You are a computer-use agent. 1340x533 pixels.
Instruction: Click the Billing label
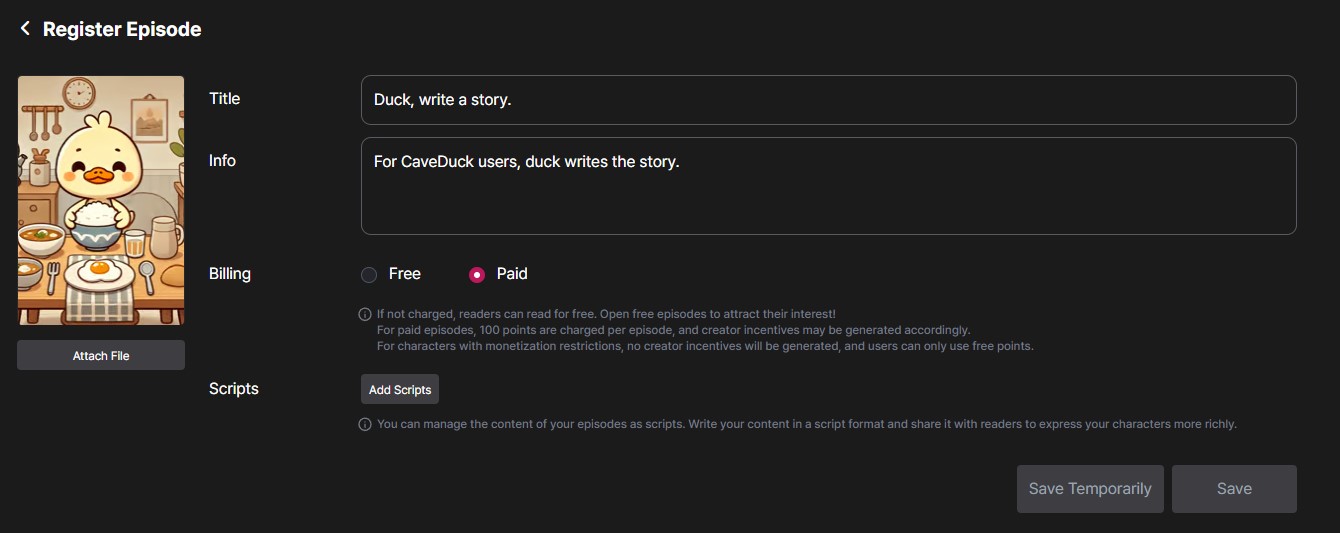[230, 273]
